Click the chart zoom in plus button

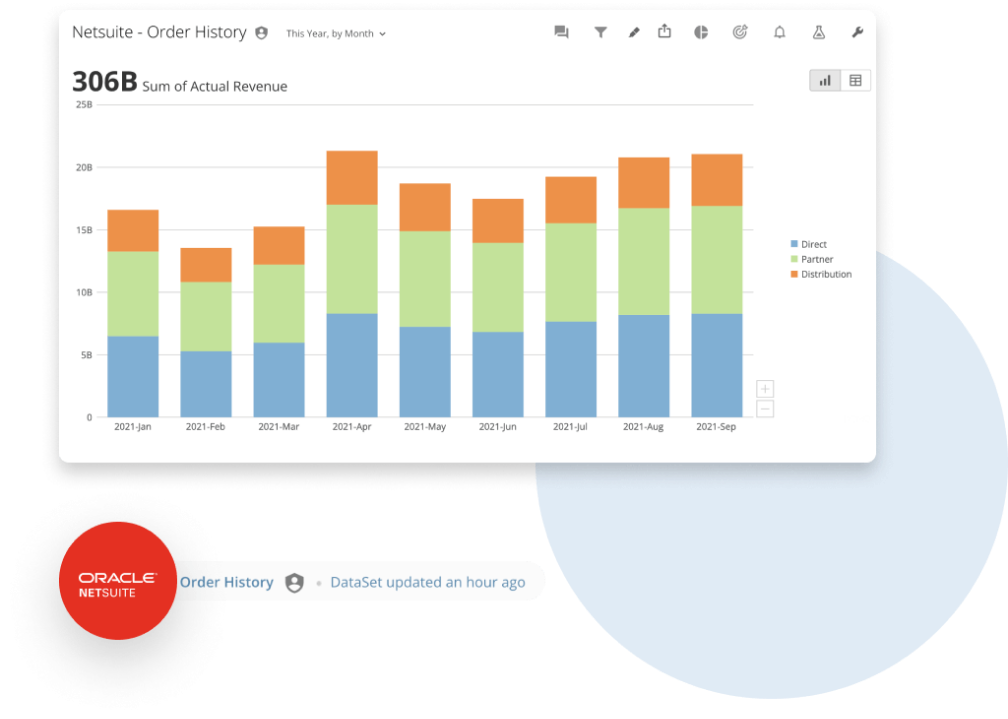[765, 389]
